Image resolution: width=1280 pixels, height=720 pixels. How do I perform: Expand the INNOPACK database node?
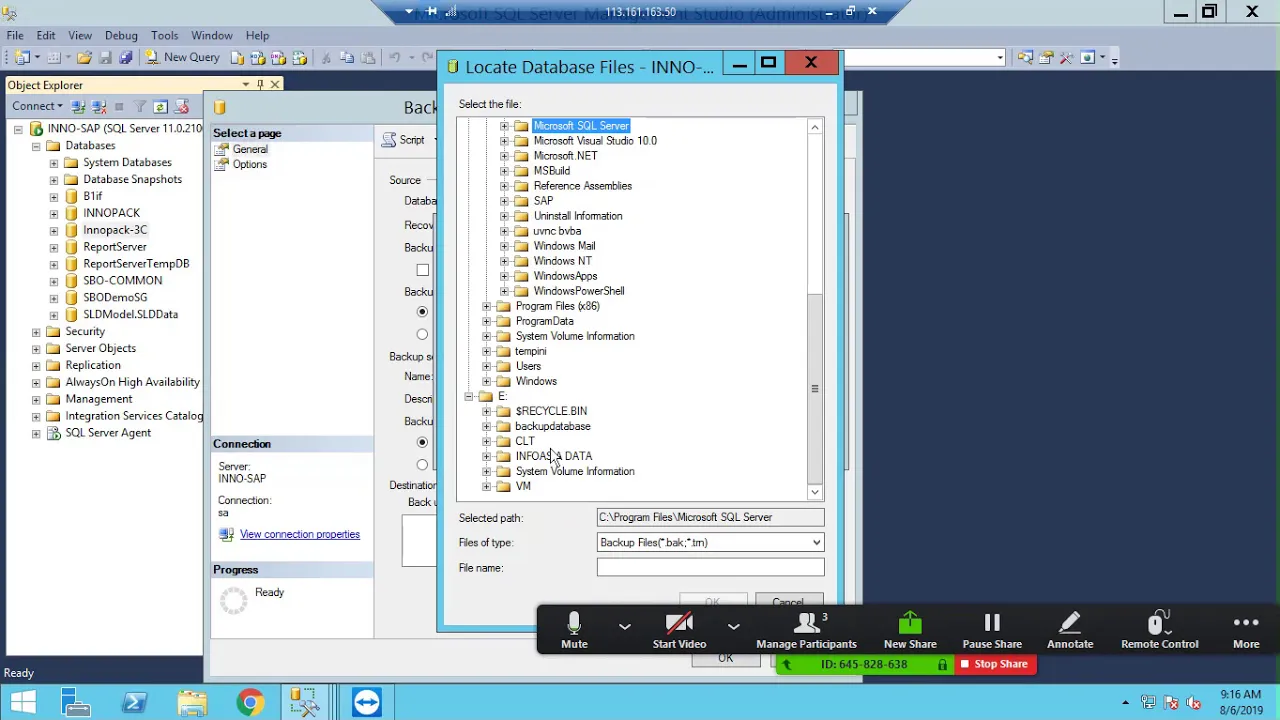(54, 213)
